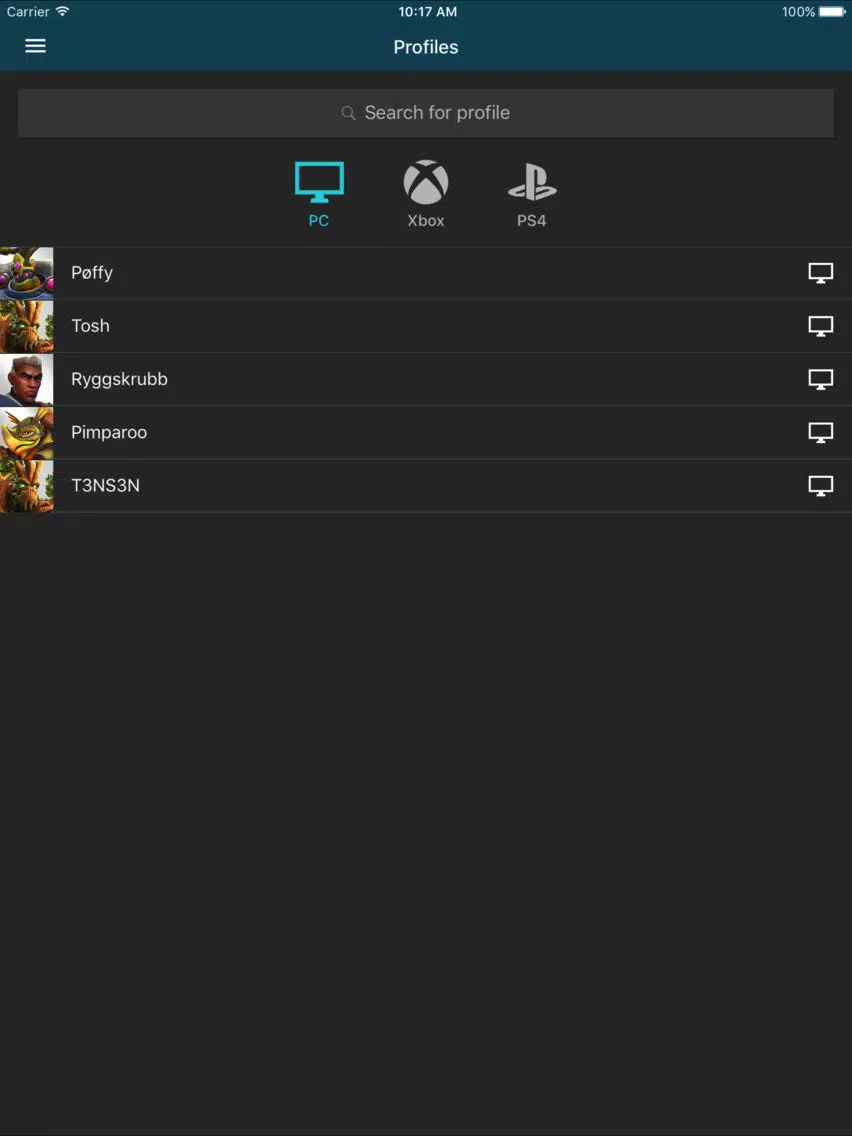Screen dimensions: 852x1136
Task: Click the PC label under platforms
Action: (x=319, y=221)
